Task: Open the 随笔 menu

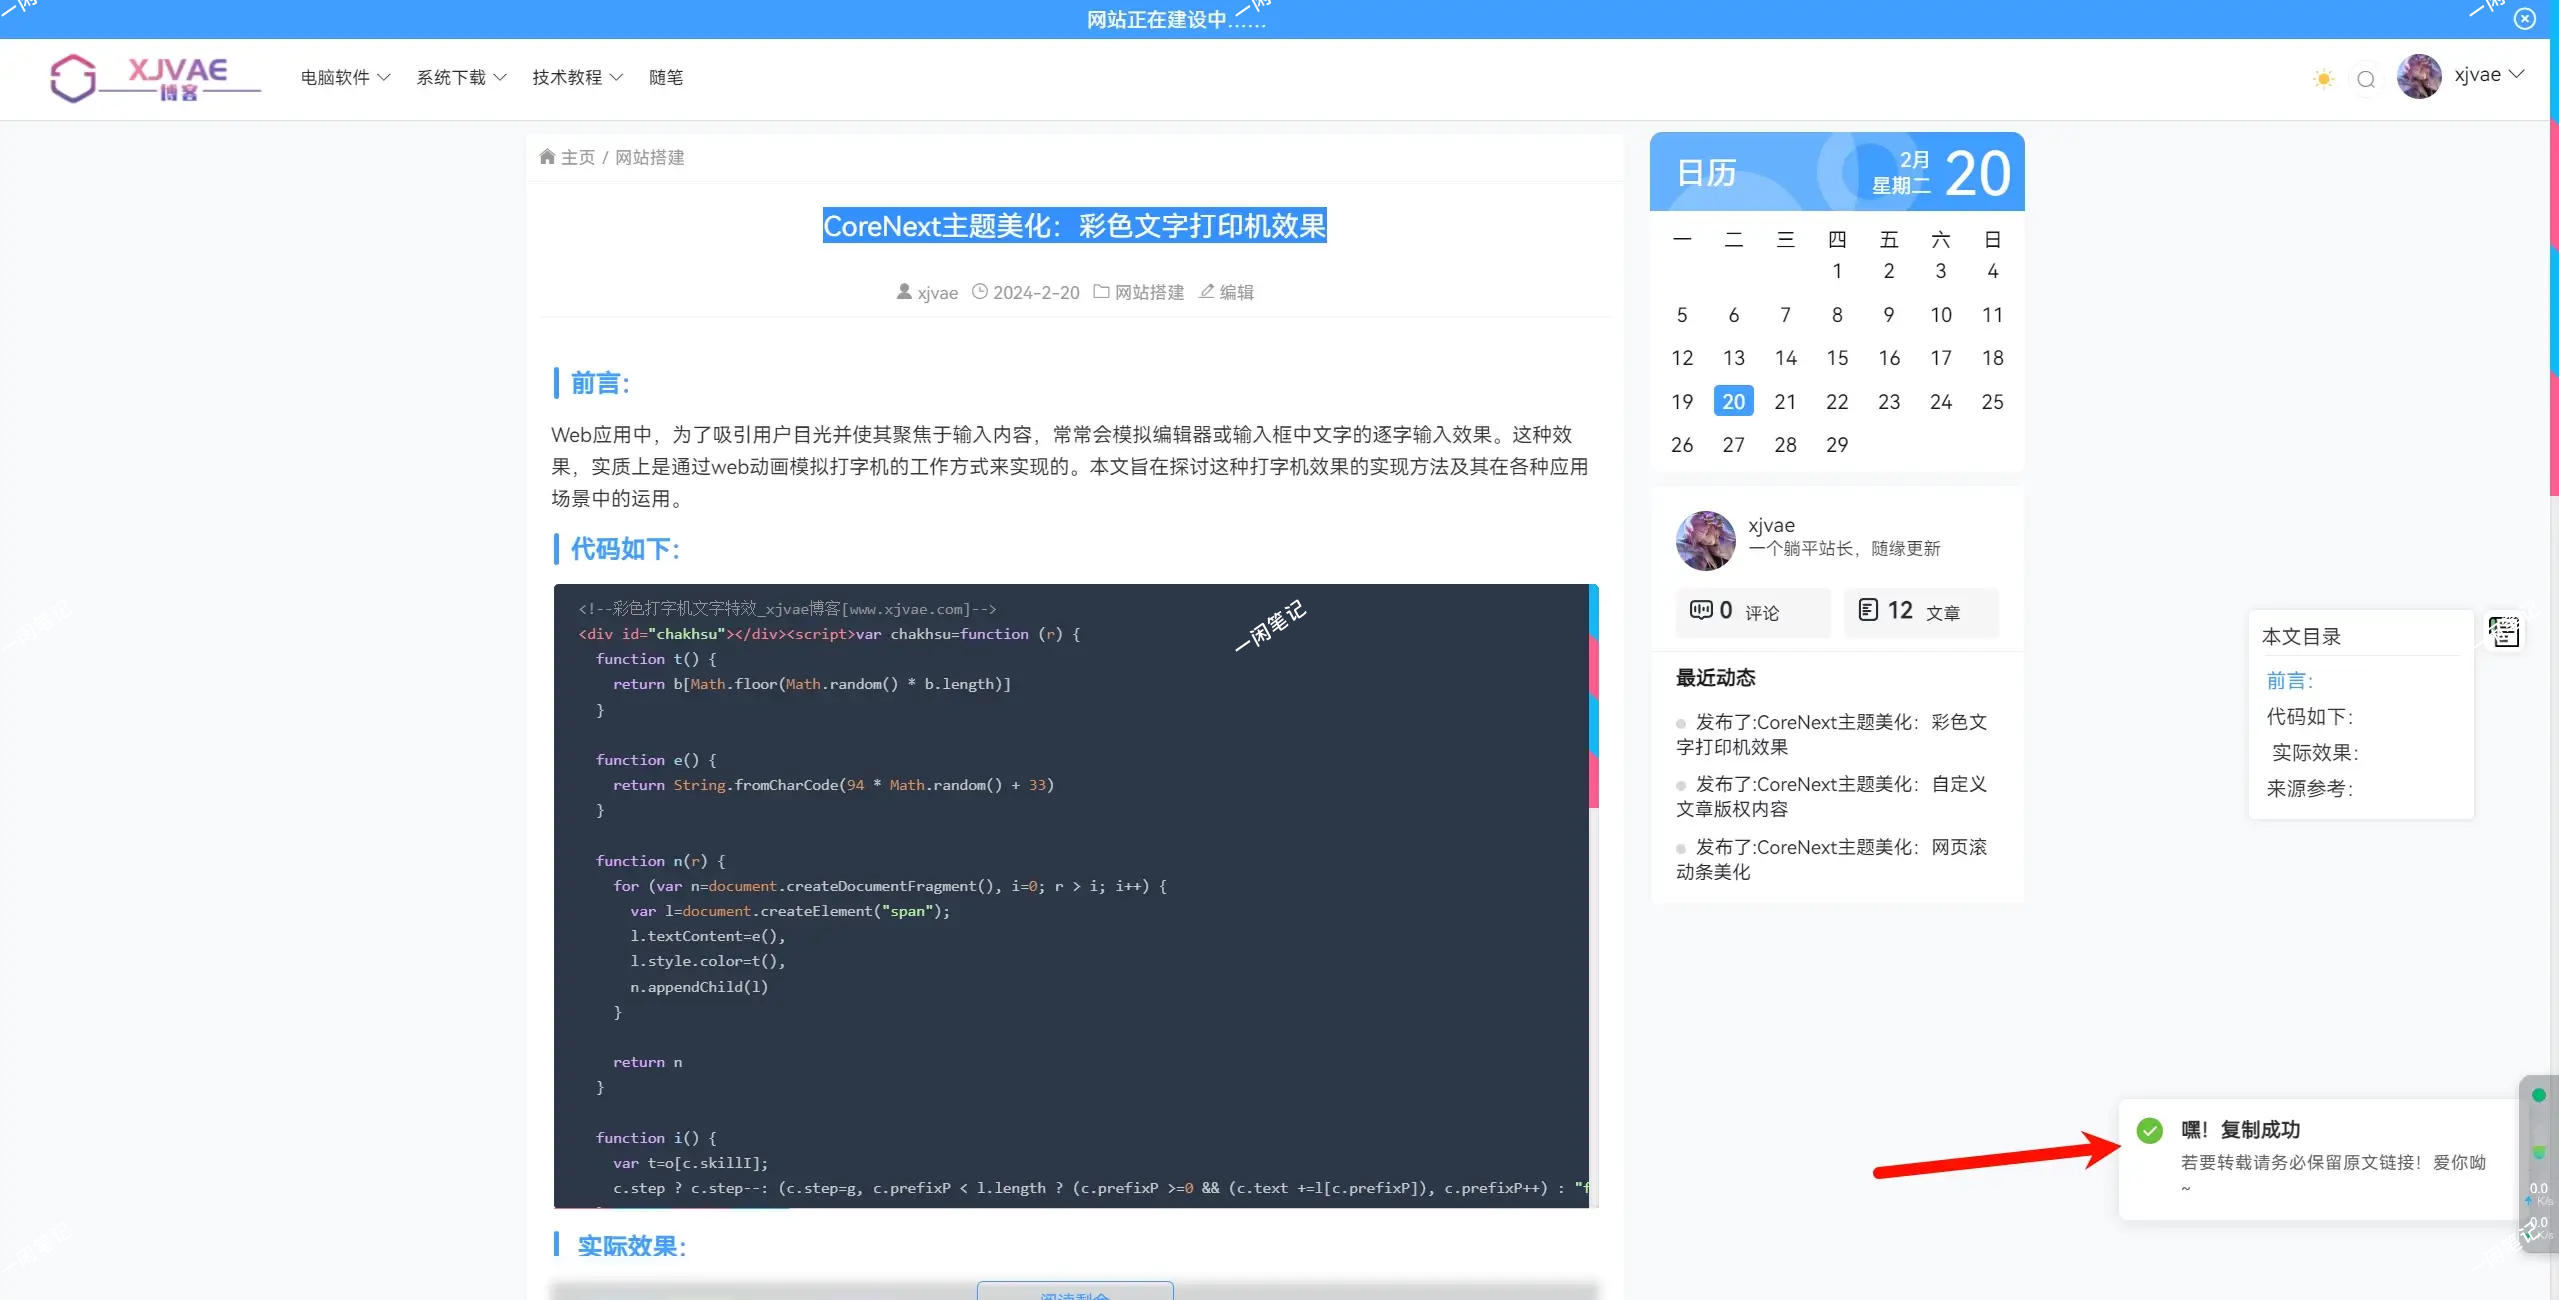Action: [x=665, y=77]
